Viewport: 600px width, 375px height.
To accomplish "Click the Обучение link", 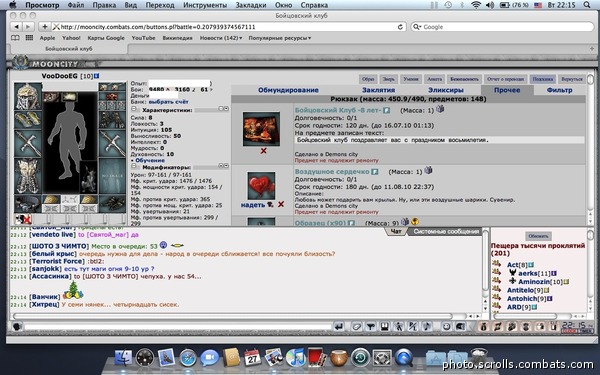I will click(150, 160).
